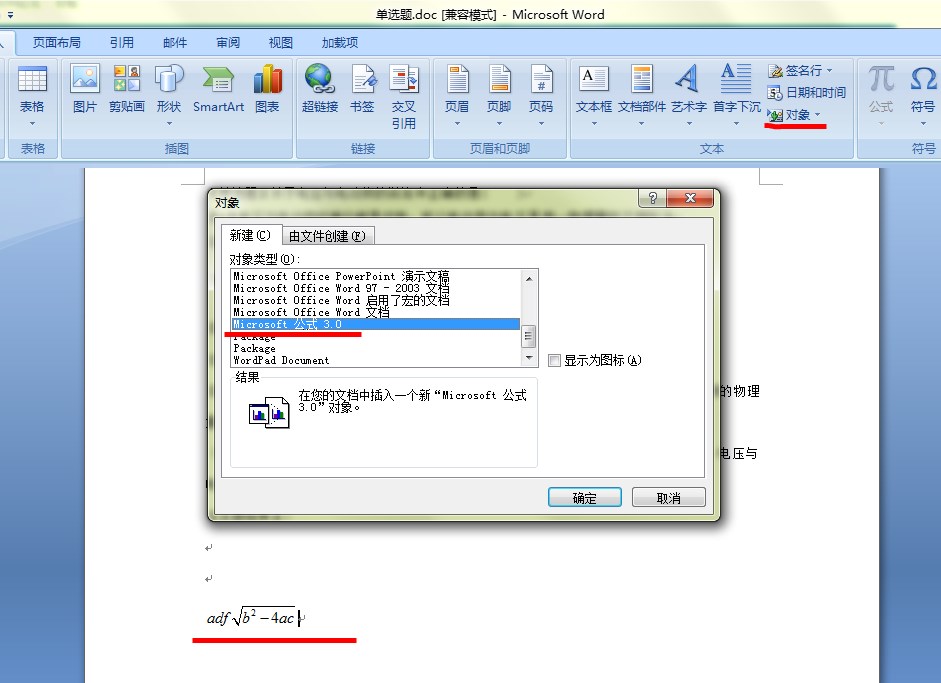Expand the 表格 dropdown arrow
941x683 pixels.
pyautogui.click(x=32, y=124)
